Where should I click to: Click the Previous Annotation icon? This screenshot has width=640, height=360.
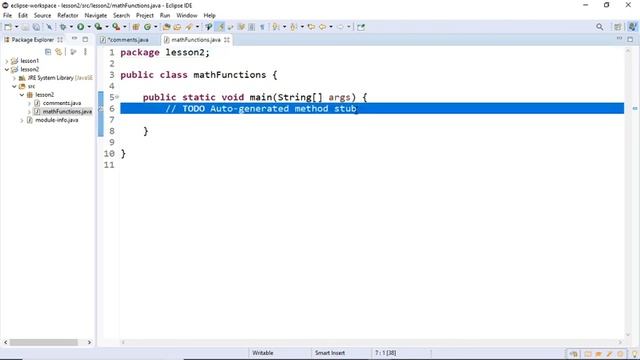pyautogui.click(x=293, y=27)
